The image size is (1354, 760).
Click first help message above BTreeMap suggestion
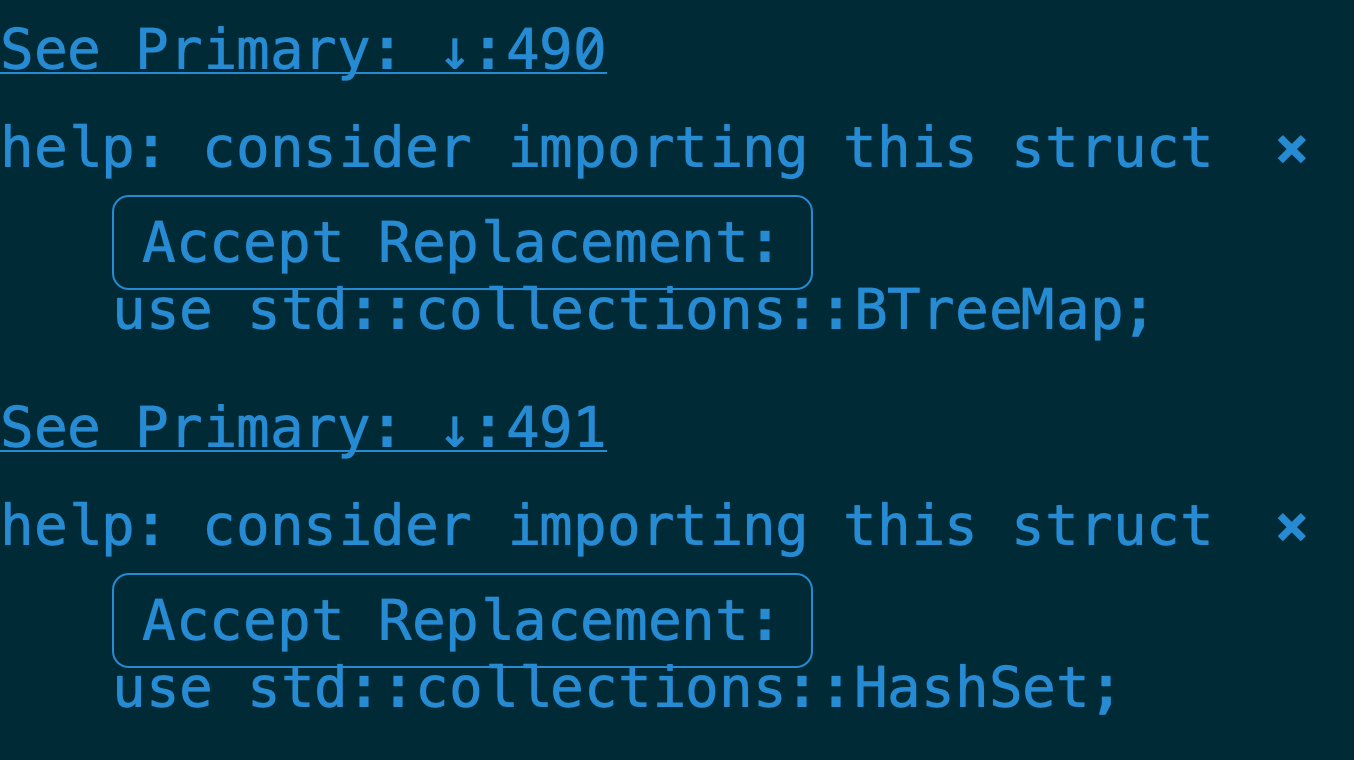pyautogui.click(x=606, y=149)
